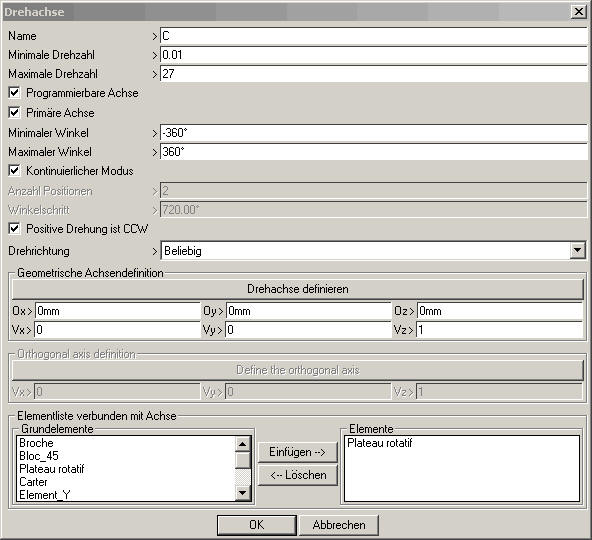Close the Drehachse dialog with the X icon
This screenshot has height=540, width=592.
[x=579, y=12]
